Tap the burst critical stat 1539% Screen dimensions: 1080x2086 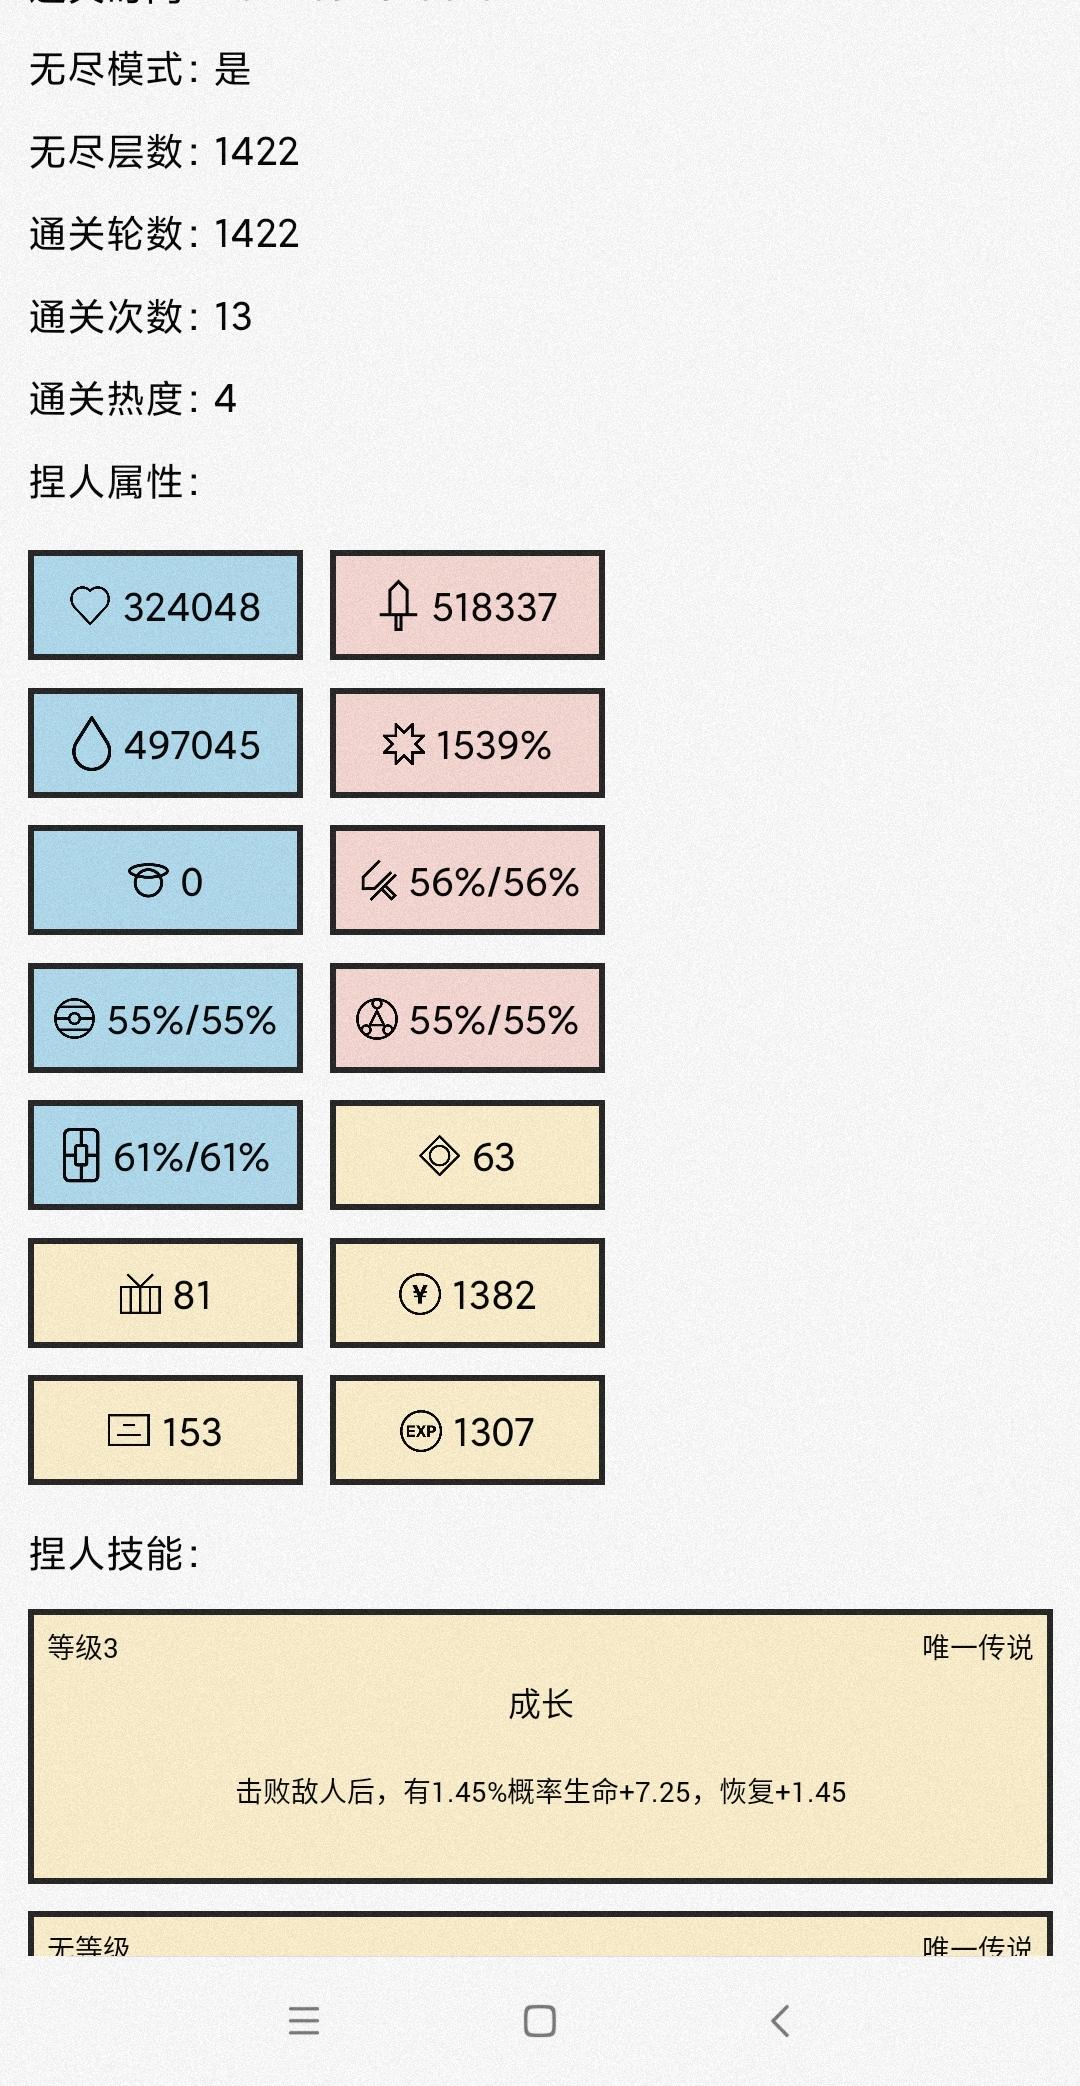467,743
